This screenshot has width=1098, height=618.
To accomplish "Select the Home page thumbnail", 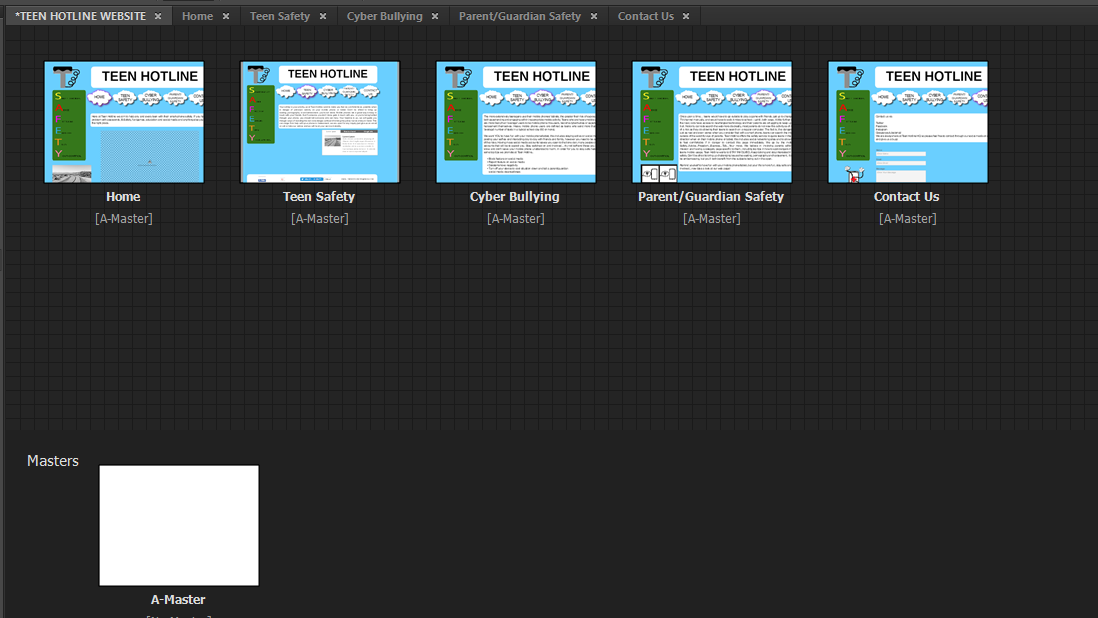I will coord(124,122).
